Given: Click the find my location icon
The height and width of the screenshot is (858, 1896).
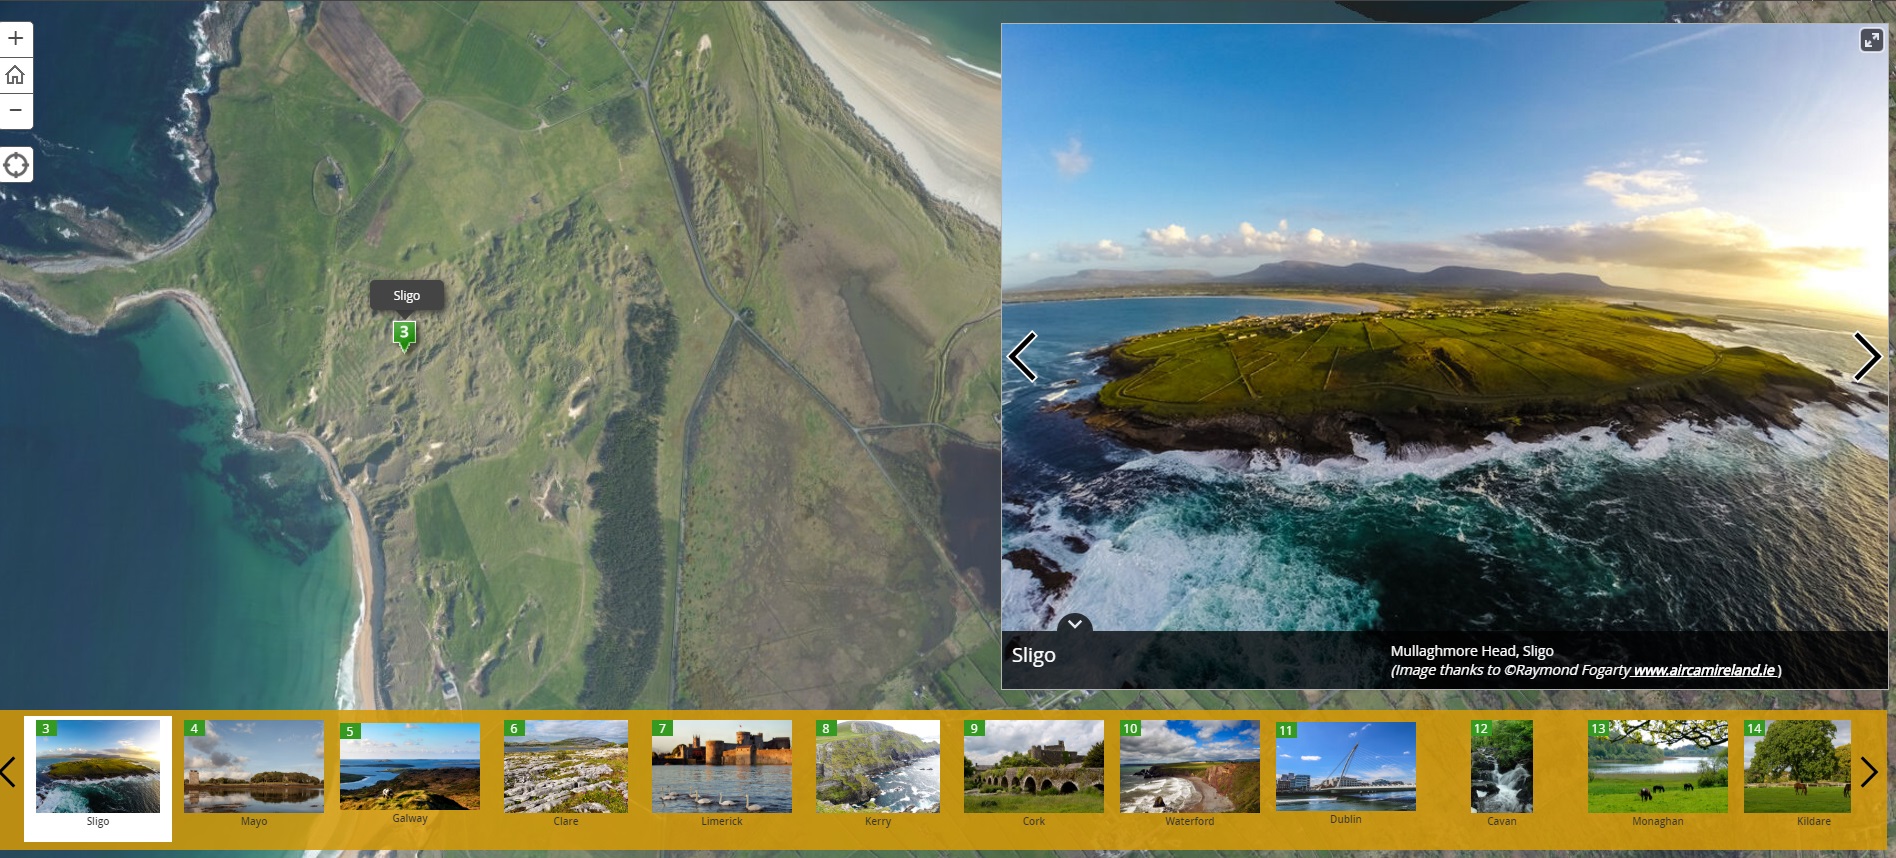Looking at the screenshot, I should 16,165.
